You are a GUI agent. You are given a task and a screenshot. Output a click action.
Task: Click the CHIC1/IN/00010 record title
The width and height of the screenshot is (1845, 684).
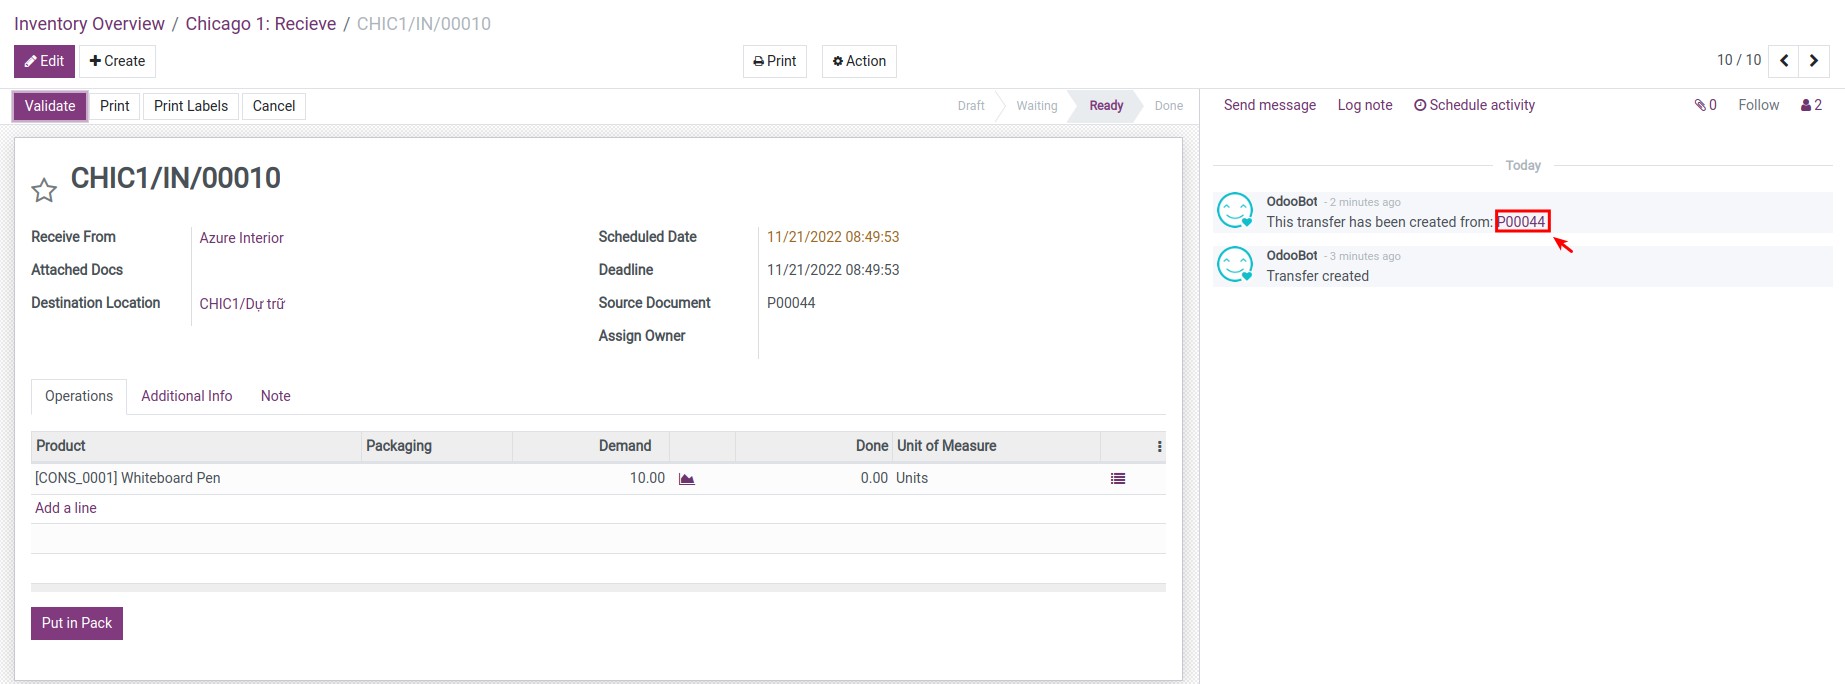tap(176, 178)
